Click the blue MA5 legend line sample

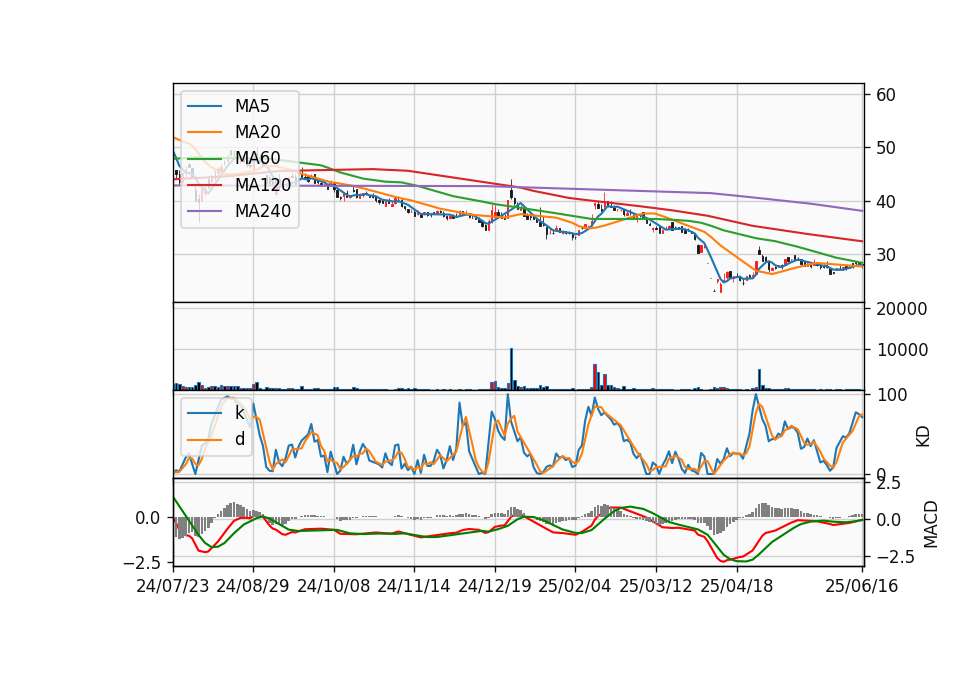pos(204,107)
